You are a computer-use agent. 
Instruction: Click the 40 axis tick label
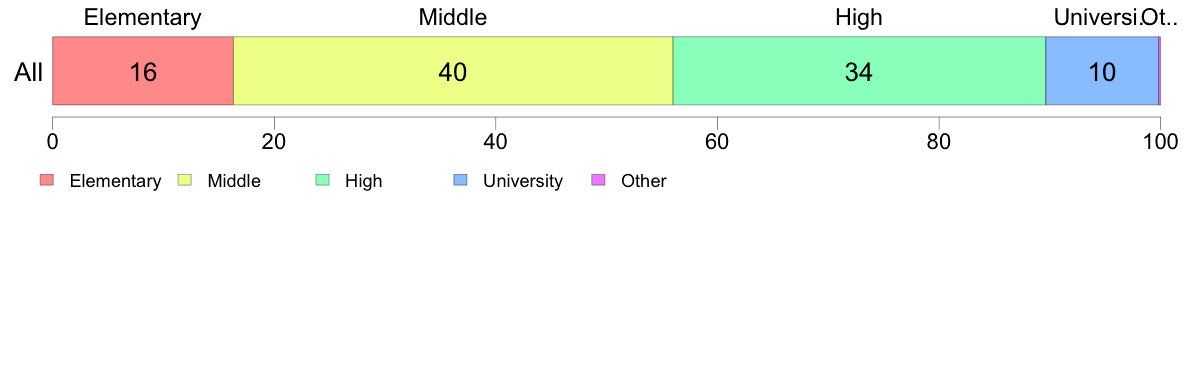coord(495,141)
